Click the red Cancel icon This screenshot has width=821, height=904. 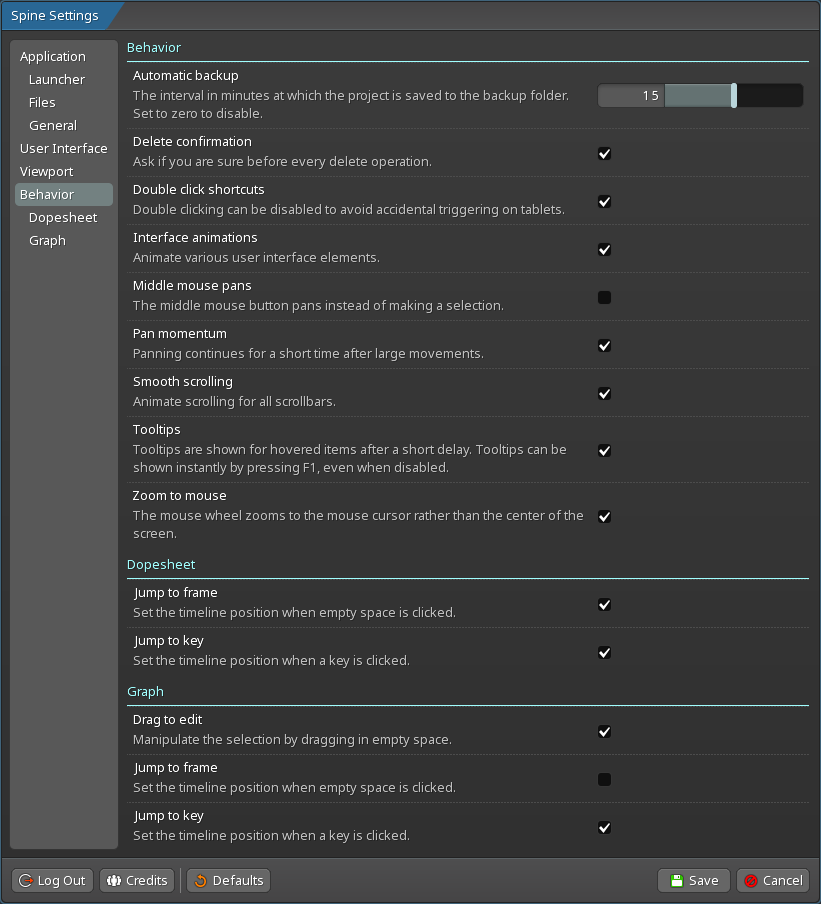click(x=751, y=881)
